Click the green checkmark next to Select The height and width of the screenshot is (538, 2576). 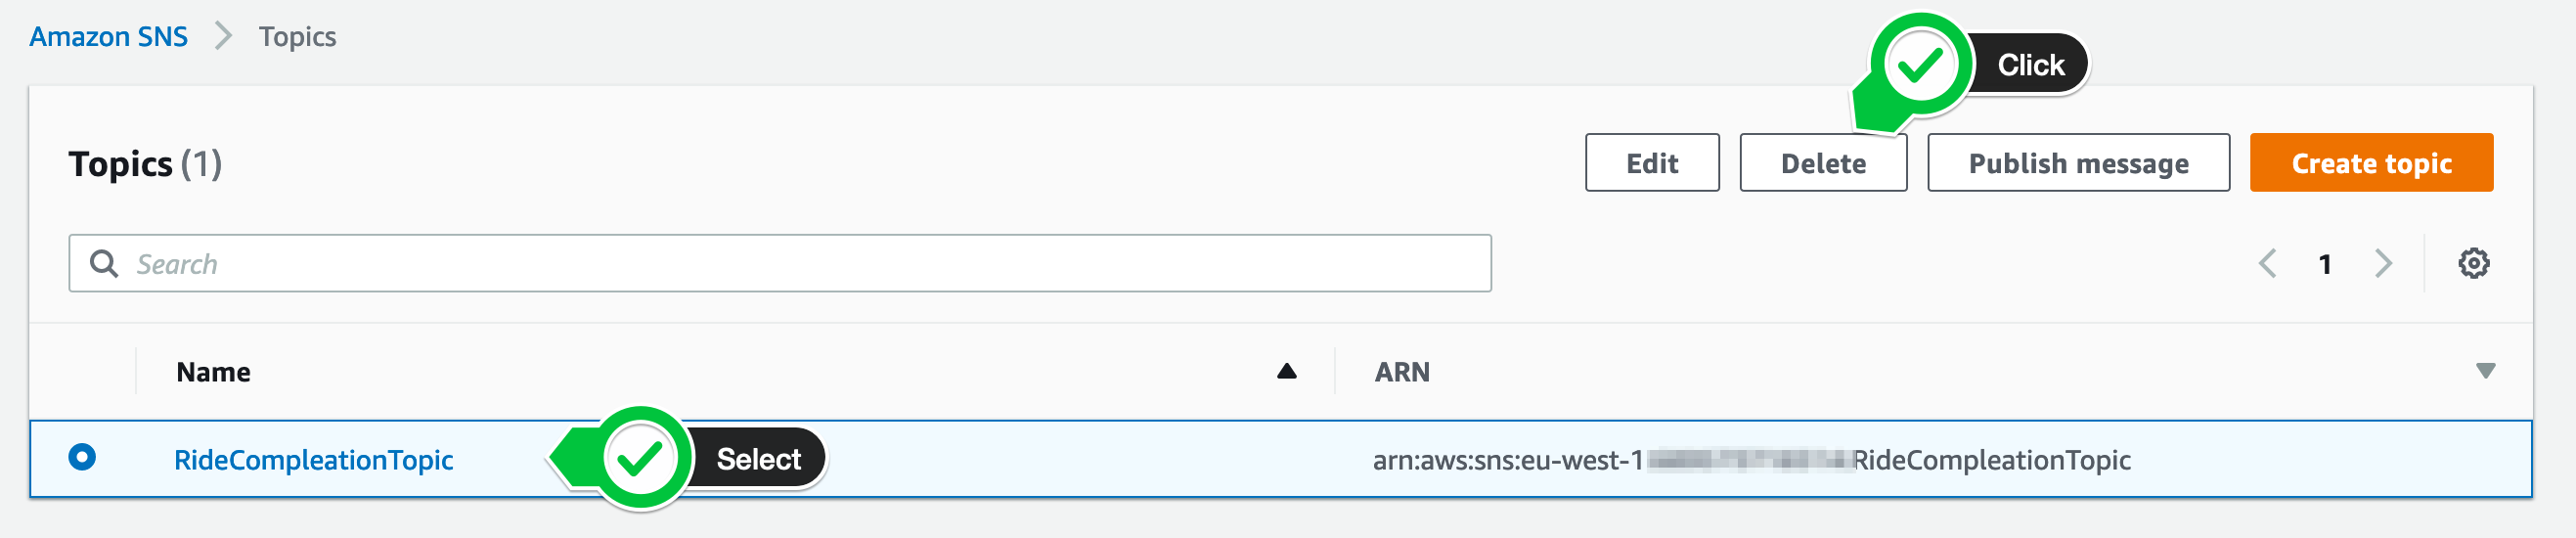[x=640, y=459]
